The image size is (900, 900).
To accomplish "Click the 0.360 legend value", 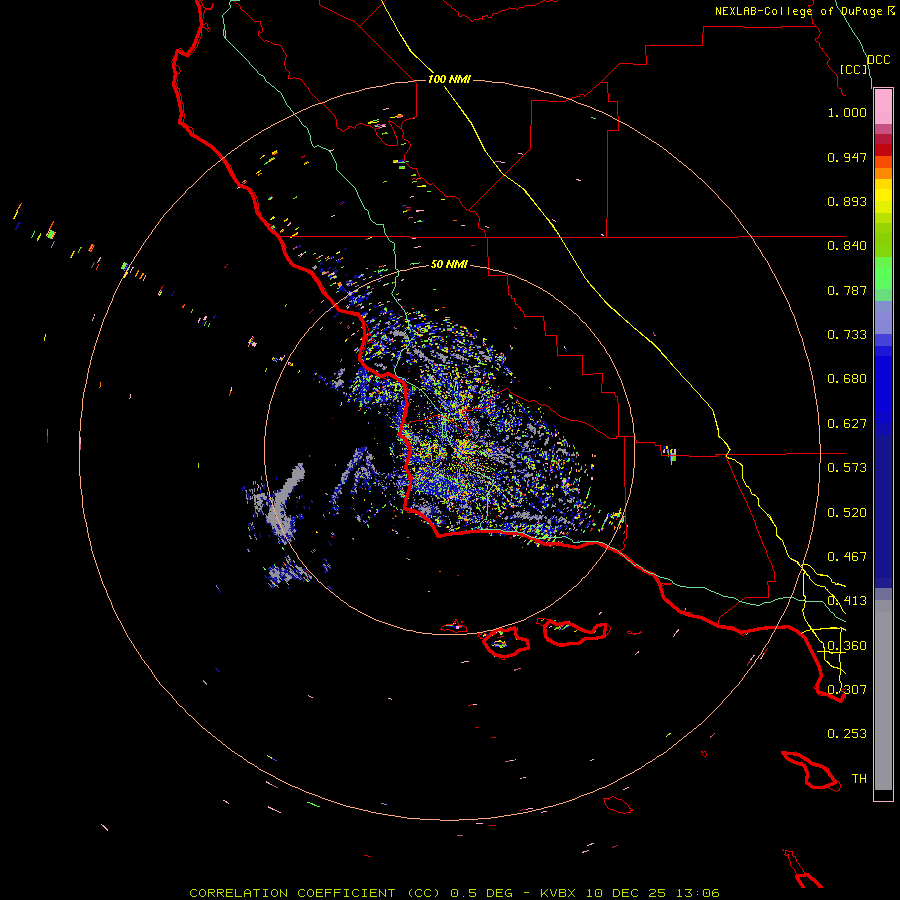I will pos(847,646).
